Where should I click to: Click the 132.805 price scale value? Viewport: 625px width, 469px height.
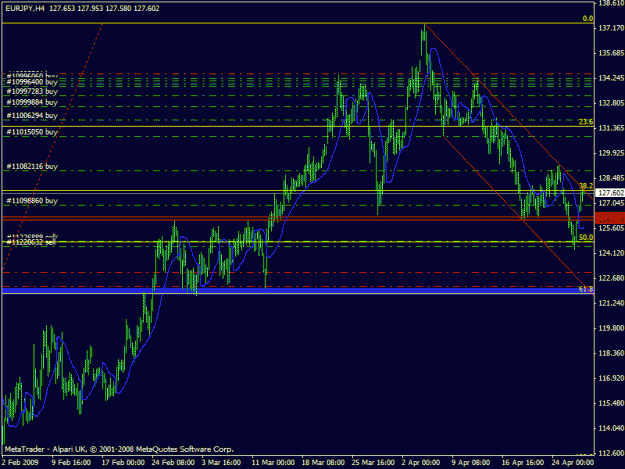point(611,103)
